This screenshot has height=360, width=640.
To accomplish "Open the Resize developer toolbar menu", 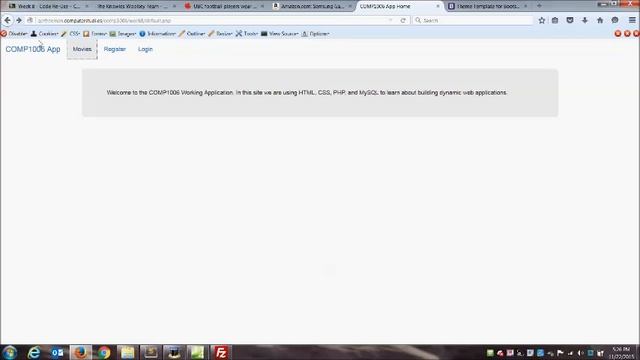I will 220,33.
